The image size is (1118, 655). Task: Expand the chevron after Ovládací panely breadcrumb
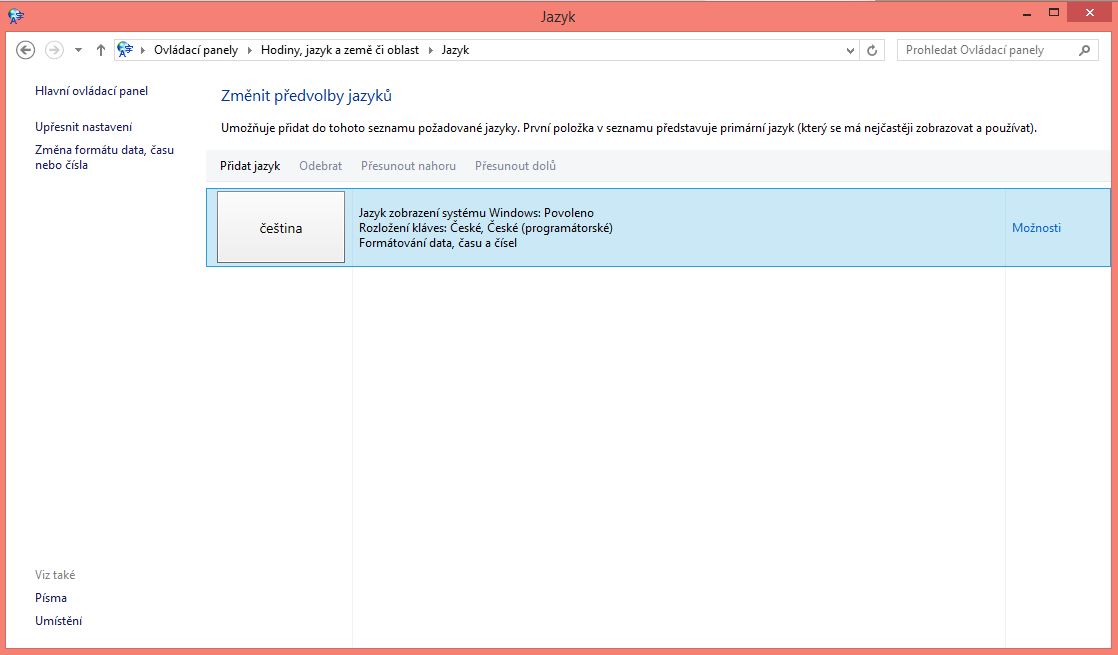click(250, 50)
